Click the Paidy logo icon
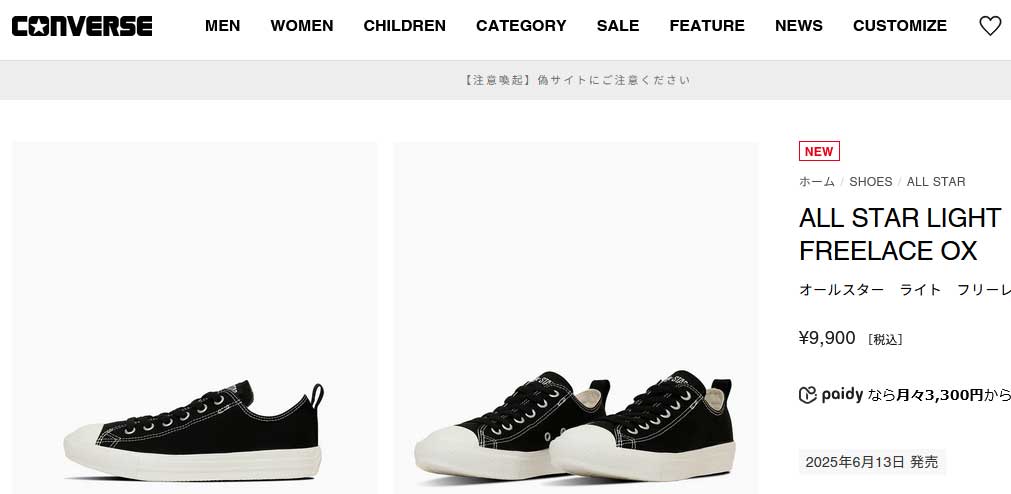 (x=808, y=395)
